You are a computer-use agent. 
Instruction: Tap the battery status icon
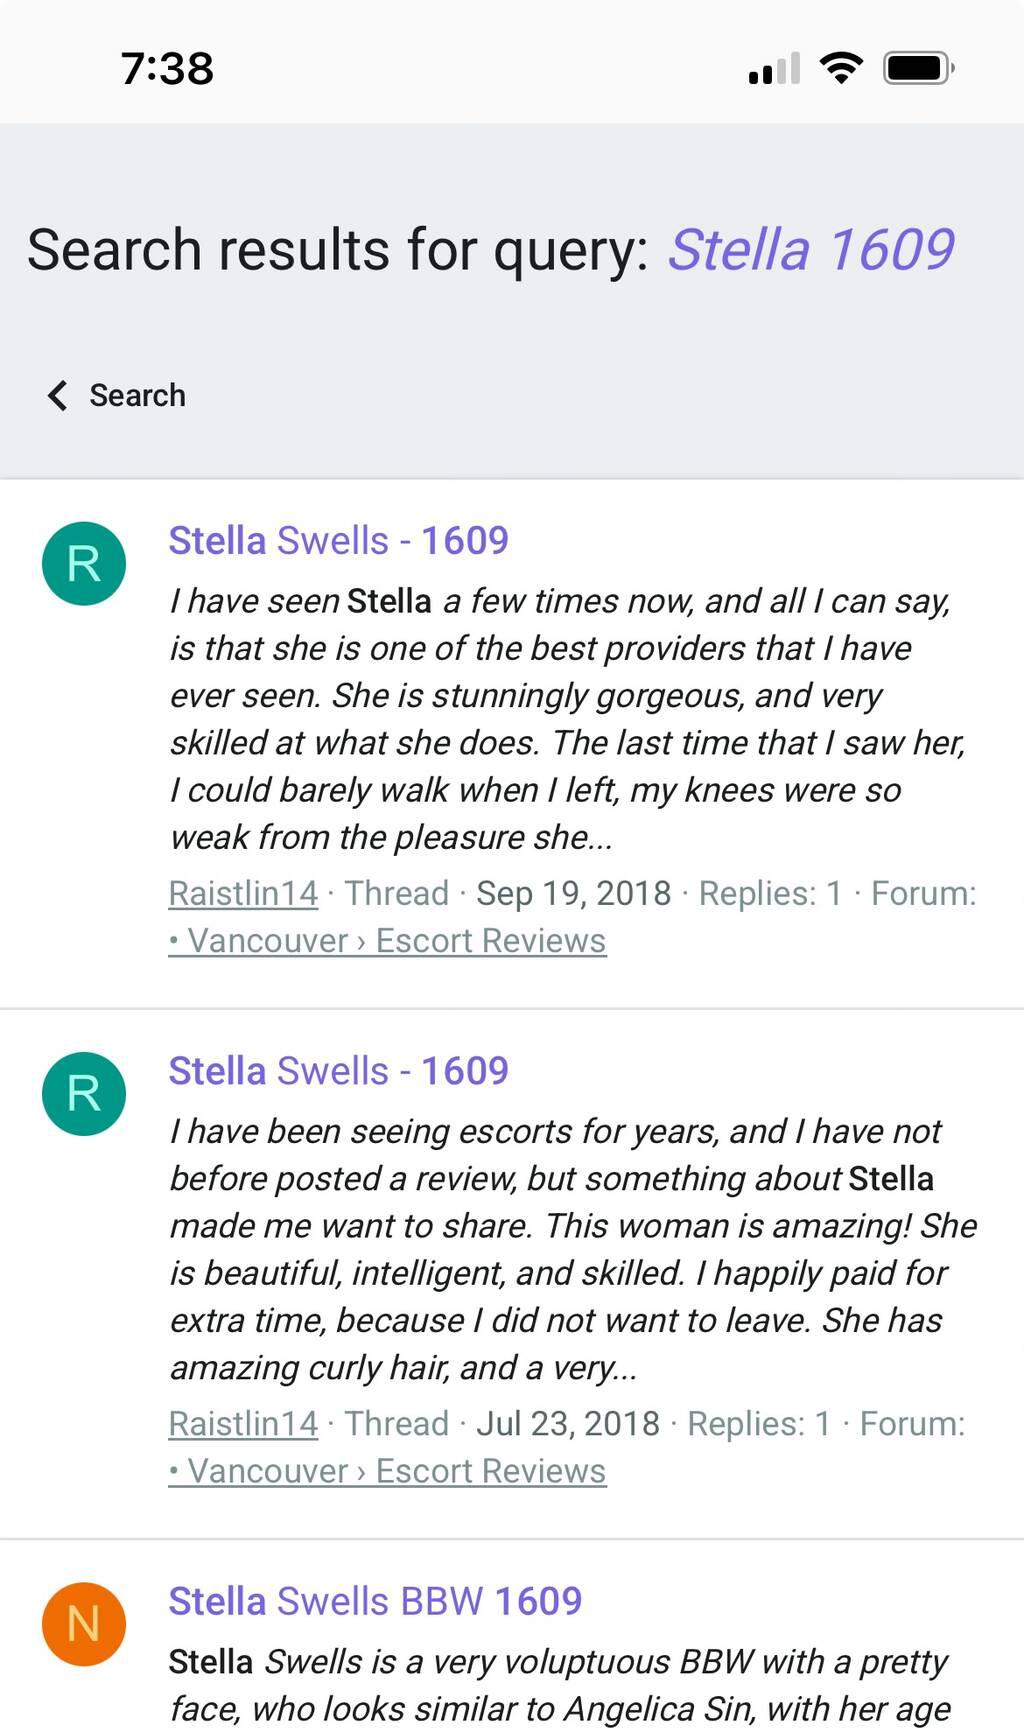click(918, 68)
